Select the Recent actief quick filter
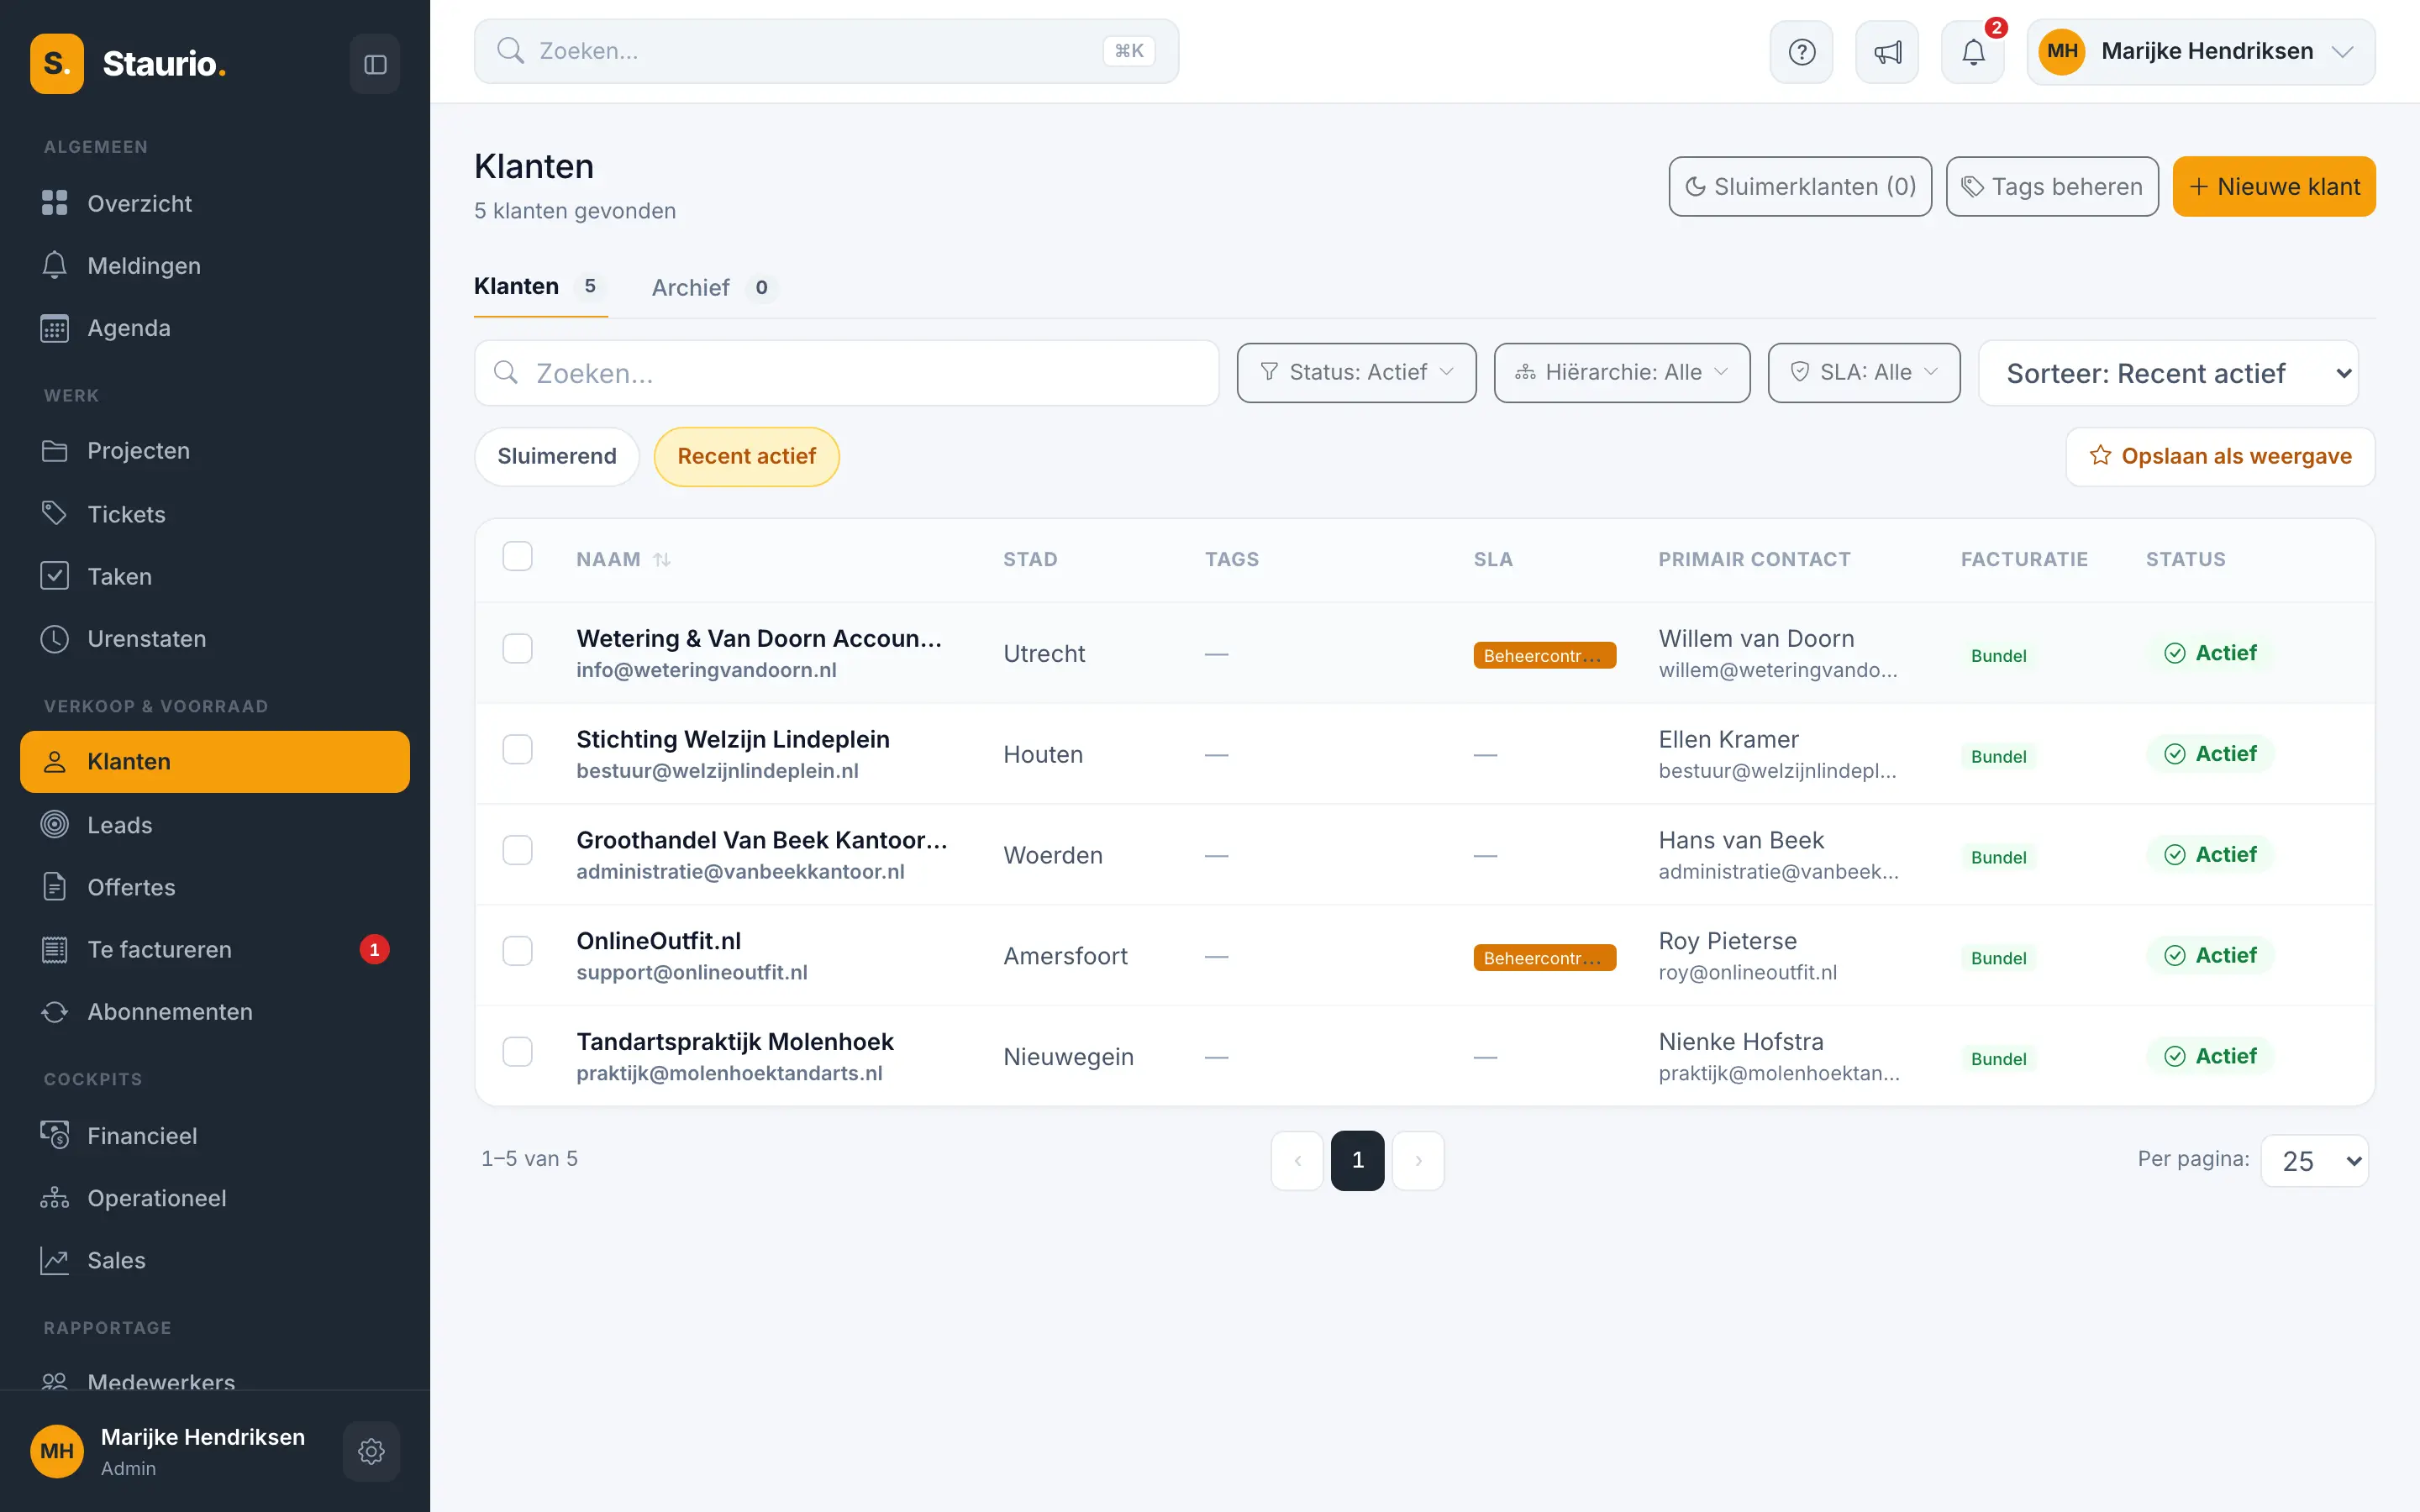Image resolution: width=2420 pixels, height=1512 pixels. click(747, 457)
